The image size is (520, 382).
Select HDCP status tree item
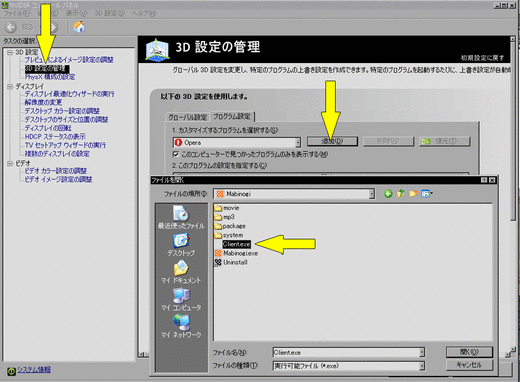click(x=55, y=137)
